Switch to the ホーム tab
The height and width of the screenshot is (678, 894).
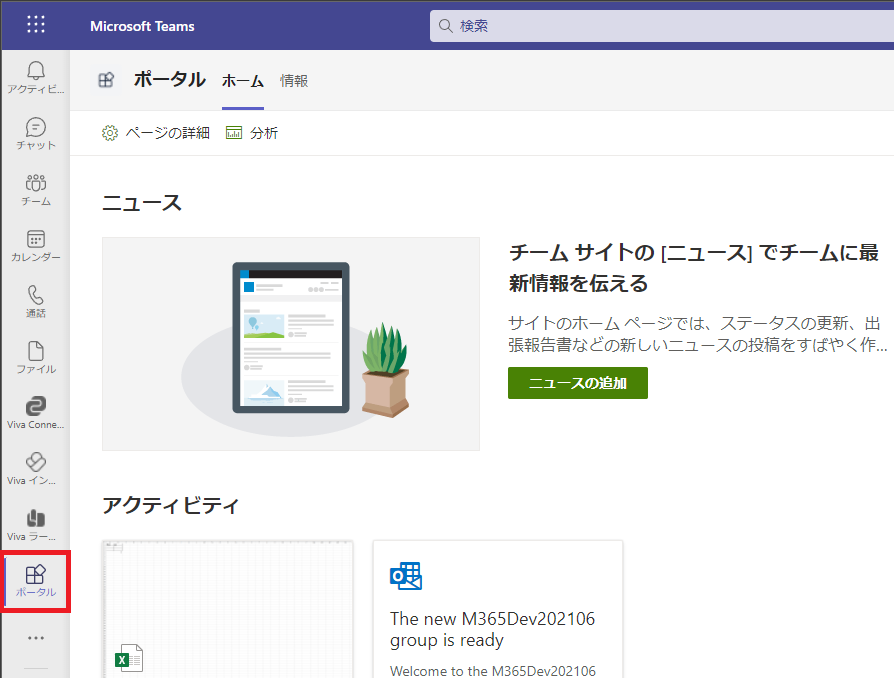click(242, 81)
